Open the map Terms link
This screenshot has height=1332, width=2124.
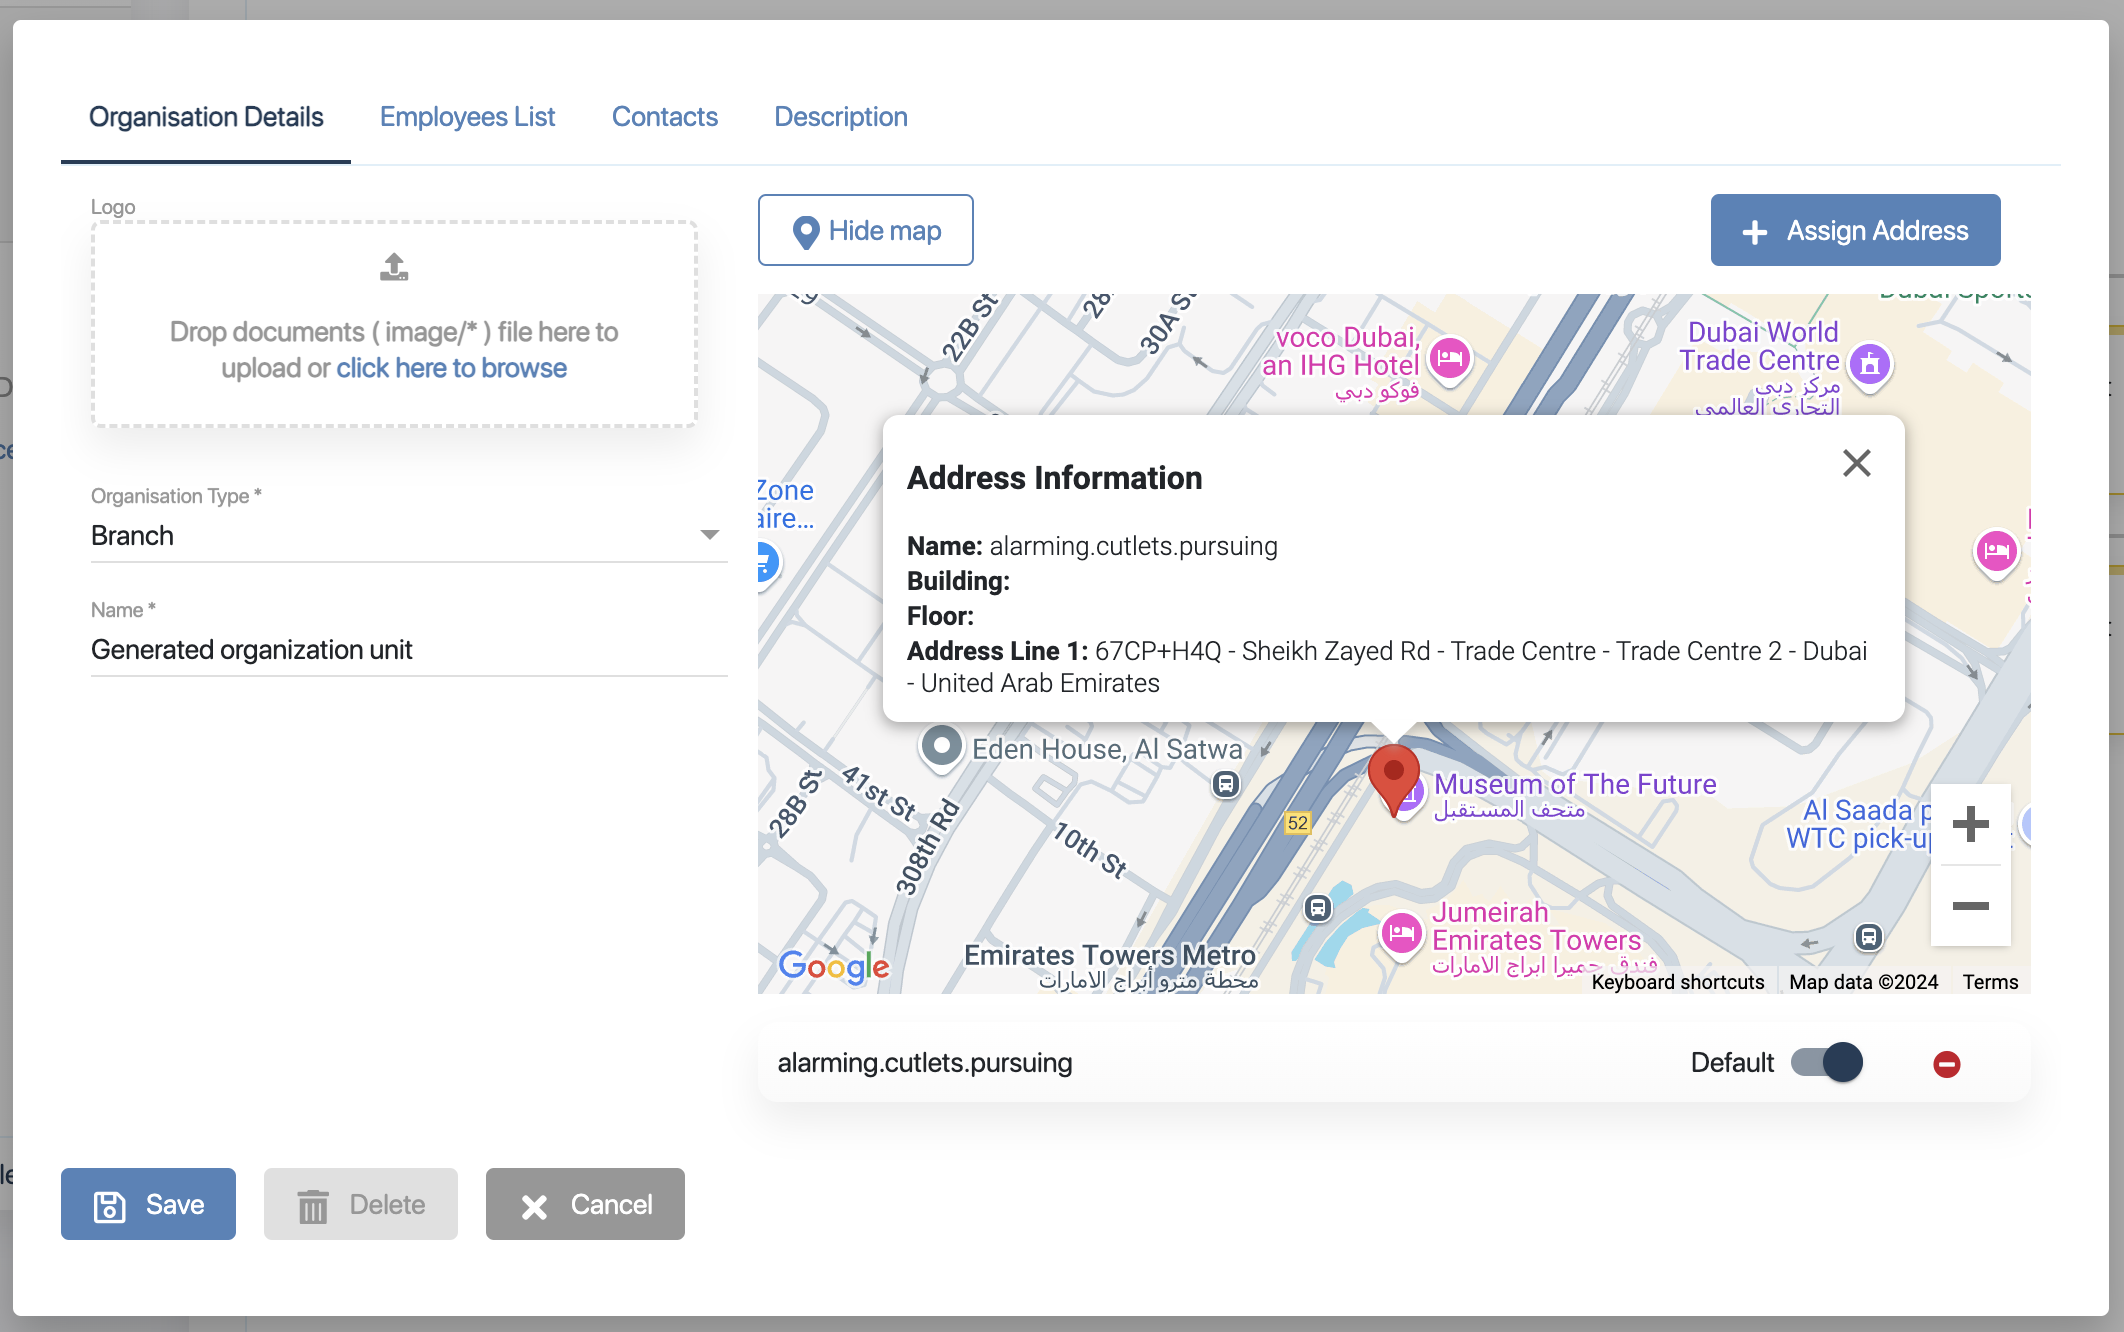[x=1990, y=982]
